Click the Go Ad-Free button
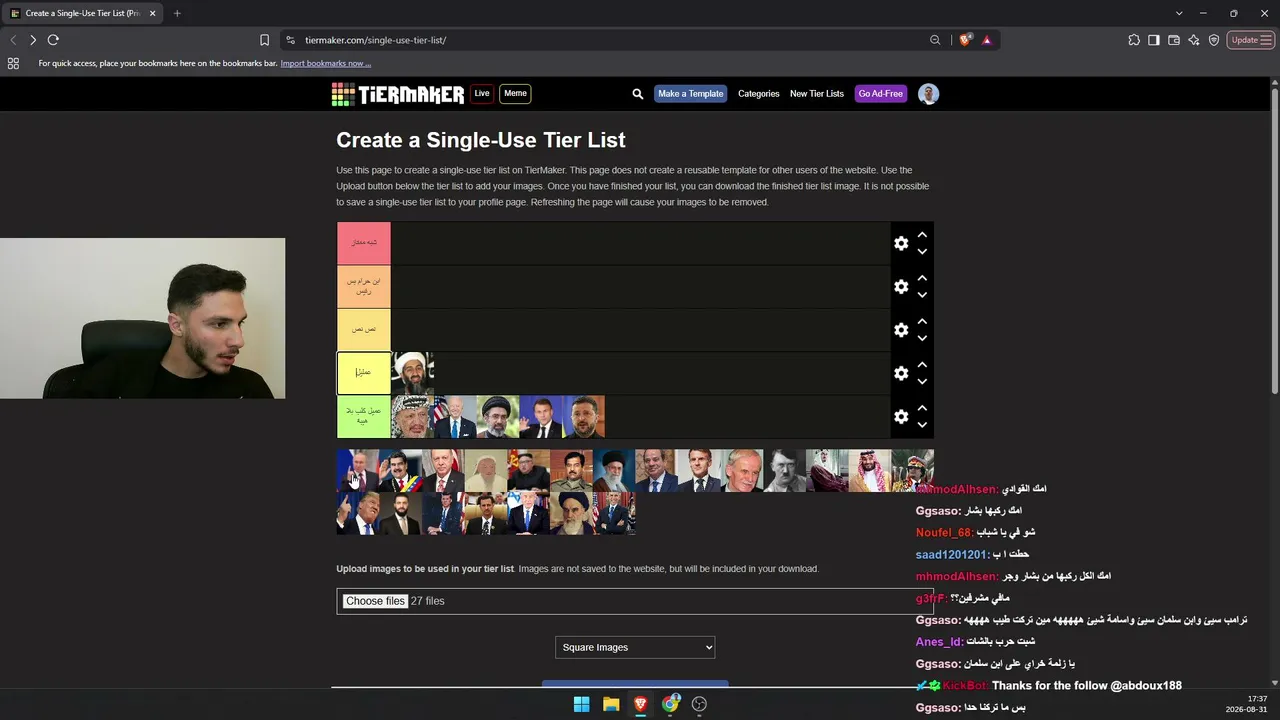Screen dimensions: 1280x720 click(x=881, y=94)
